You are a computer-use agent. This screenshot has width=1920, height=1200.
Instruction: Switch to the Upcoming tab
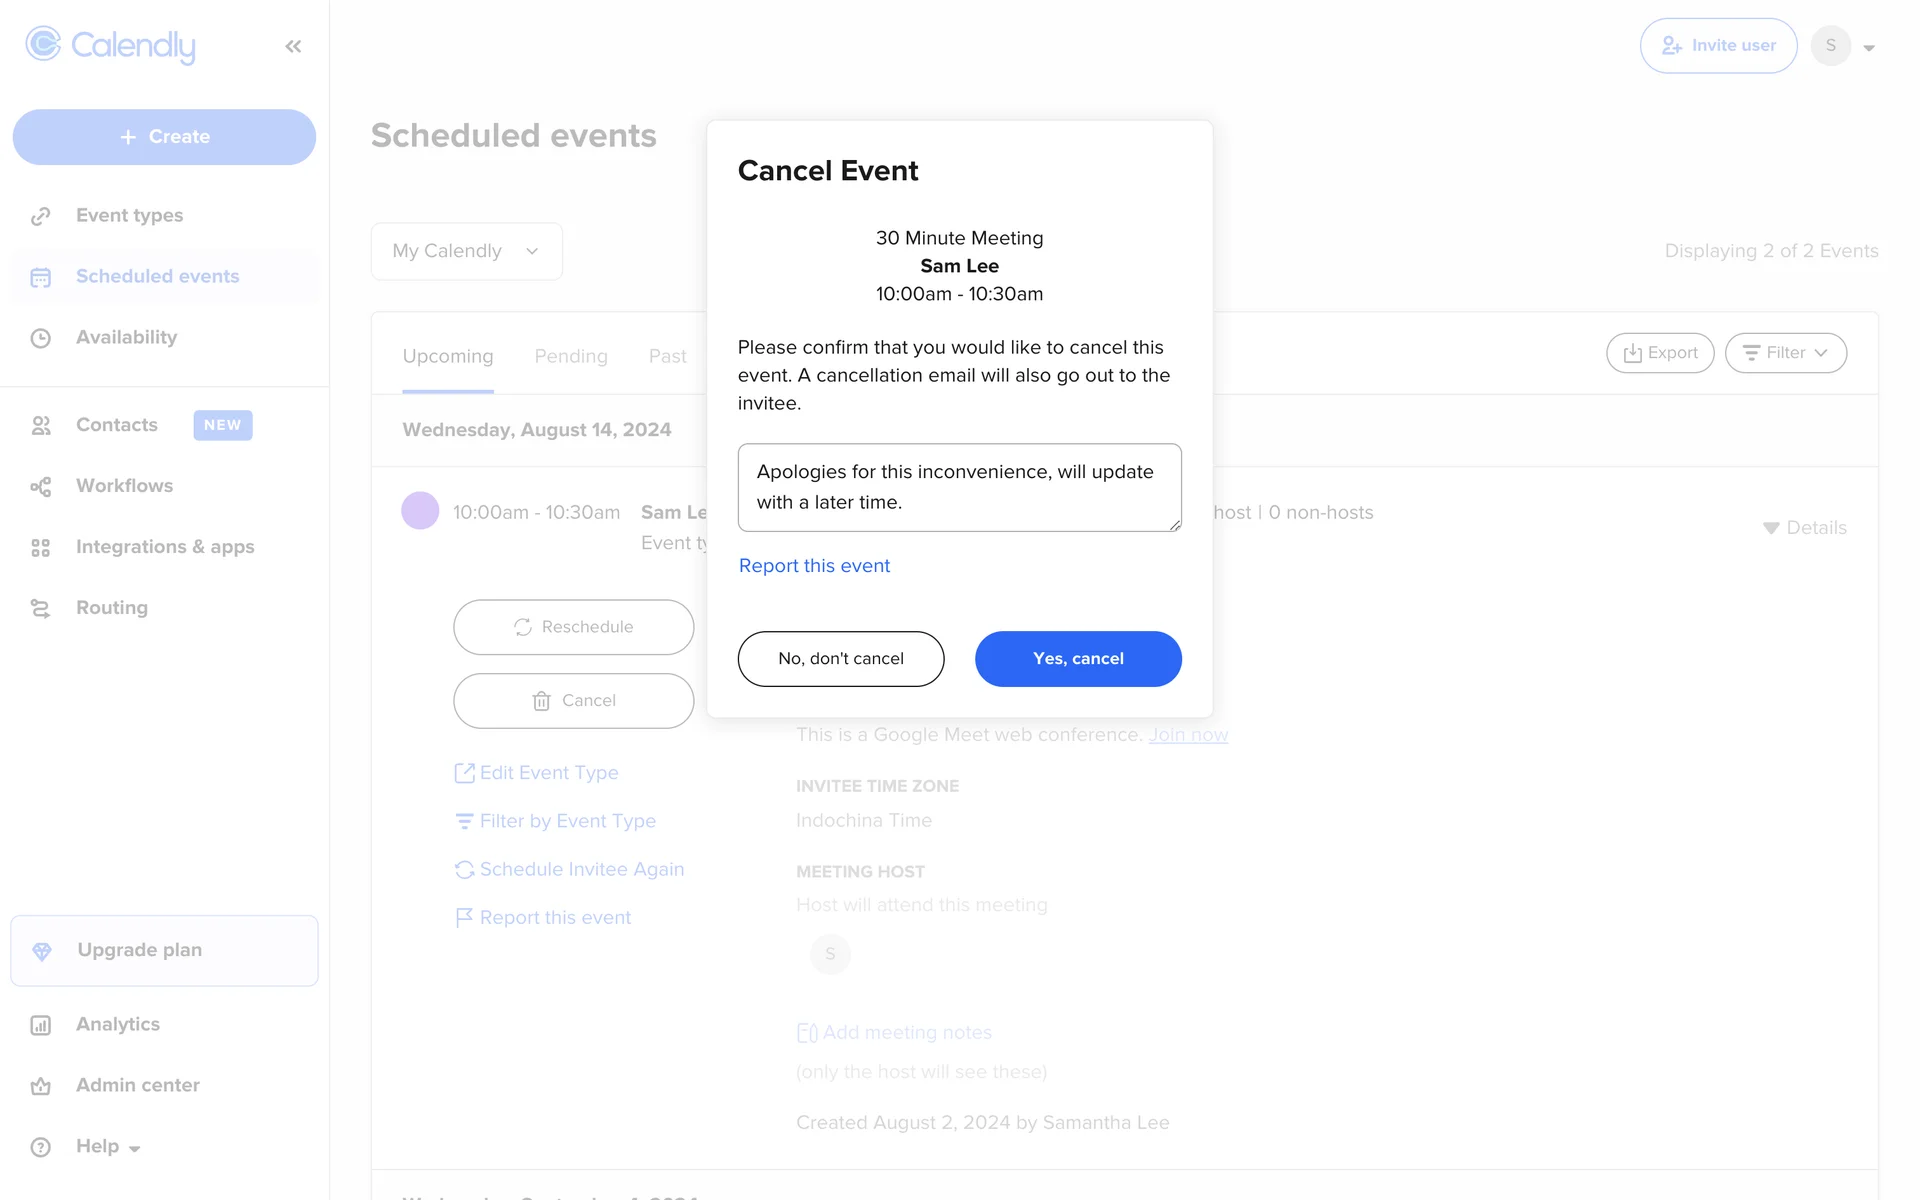point(448,356)
